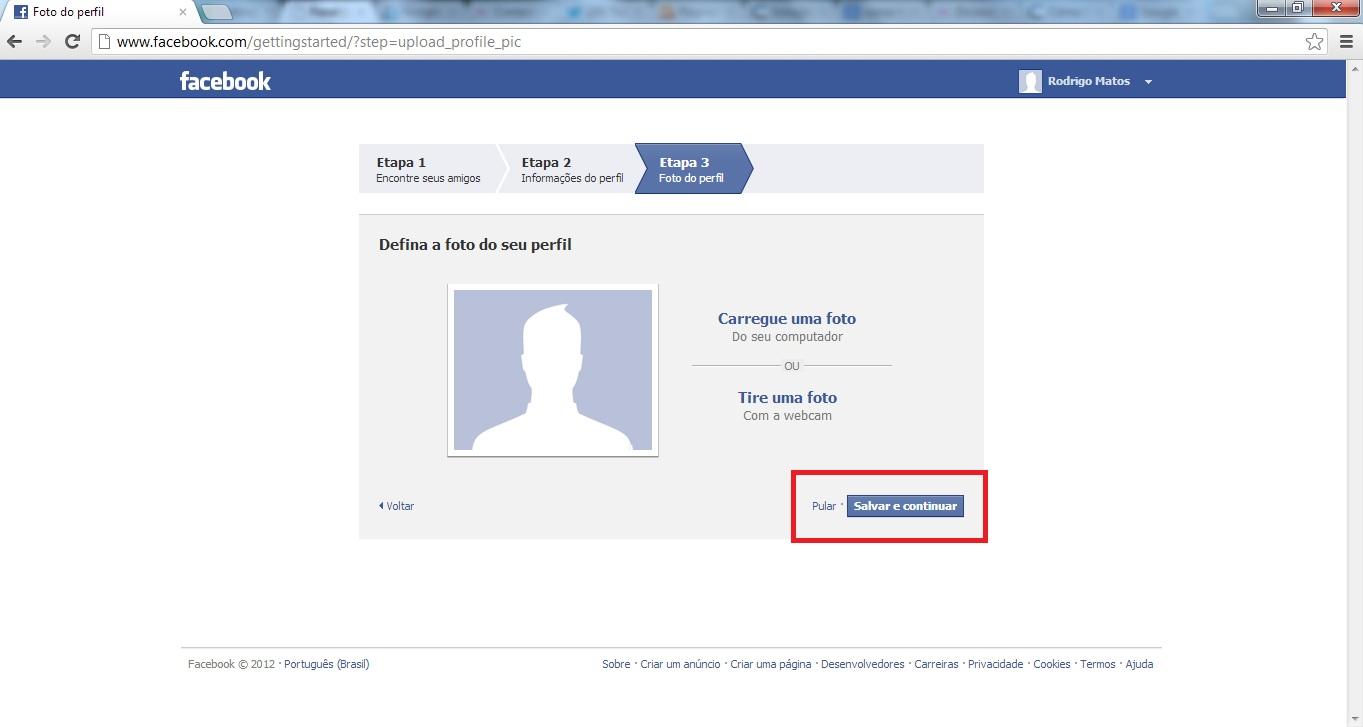The image size is (1363, 727).
Task: Select Etapa 3 Foto do perfil
Action: [x=690, y=169]
